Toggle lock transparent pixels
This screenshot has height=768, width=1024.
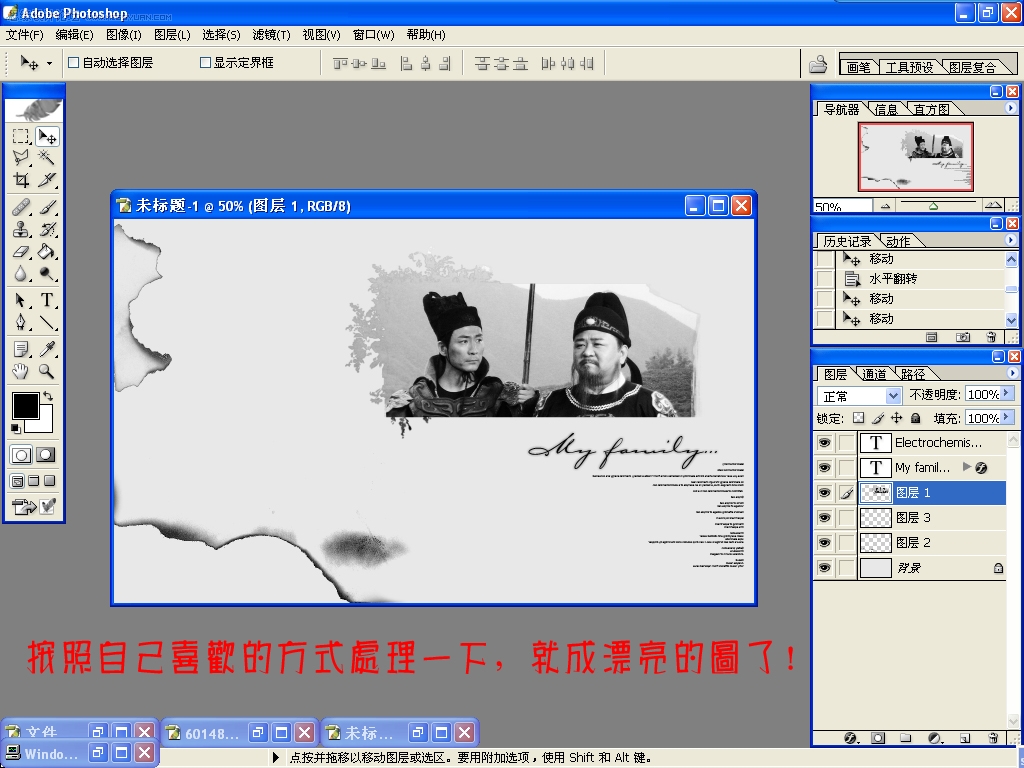click(x=859, y=418)
